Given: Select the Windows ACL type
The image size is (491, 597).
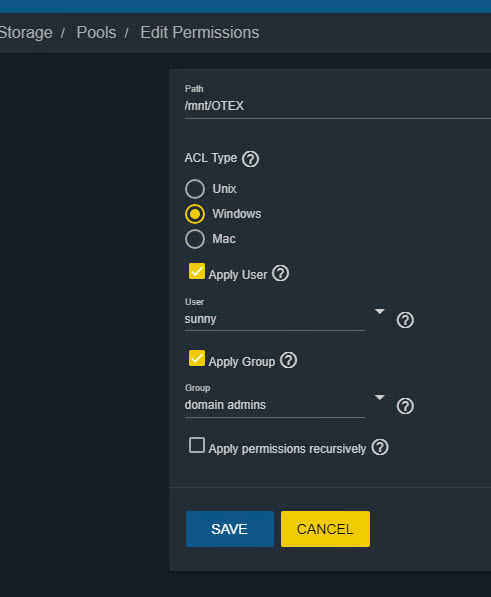Looking at the screenshot, I should tap(195, 214).
